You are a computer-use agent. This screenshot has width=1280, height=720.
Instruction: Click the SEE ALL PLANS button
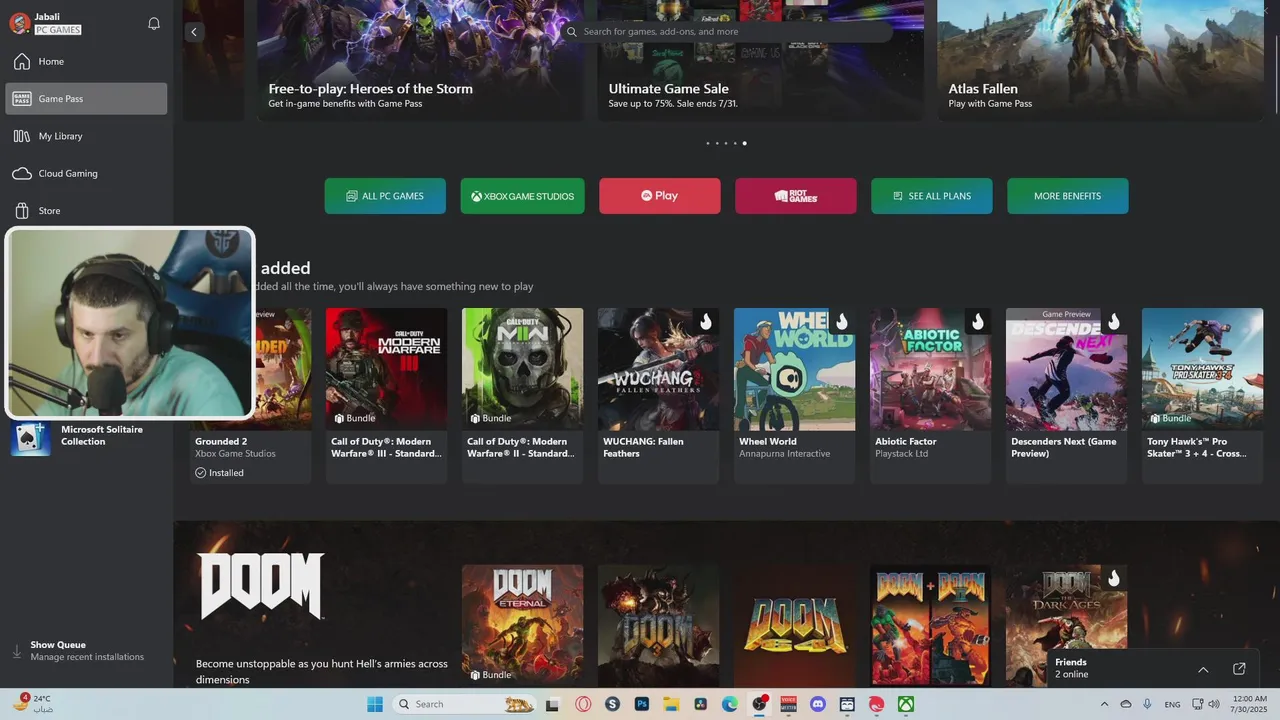[932, 196]
